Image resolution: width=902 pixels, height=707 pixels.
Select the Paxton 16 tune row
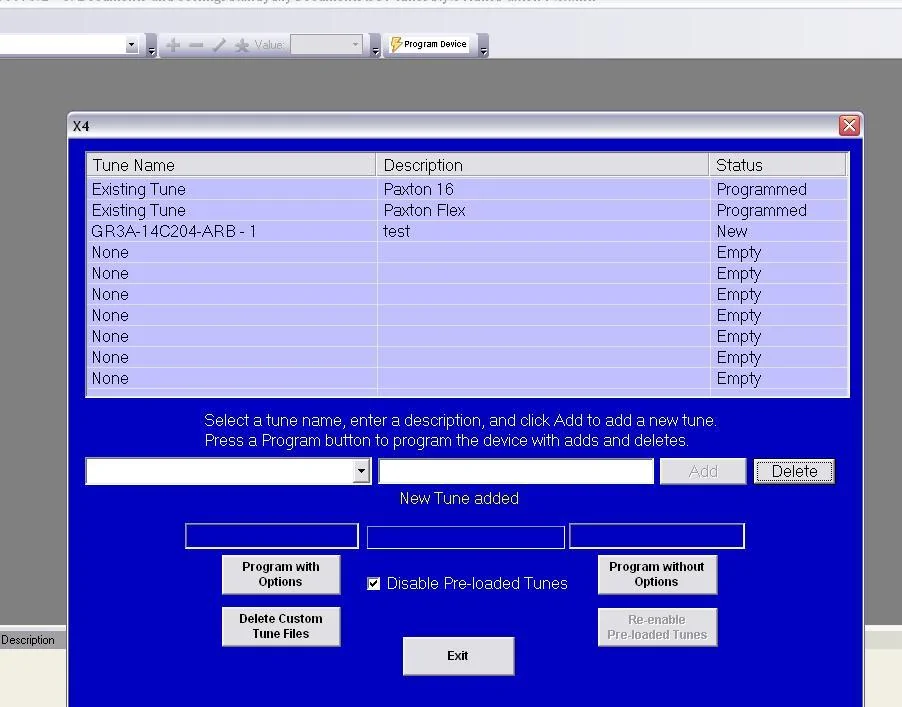467,189
